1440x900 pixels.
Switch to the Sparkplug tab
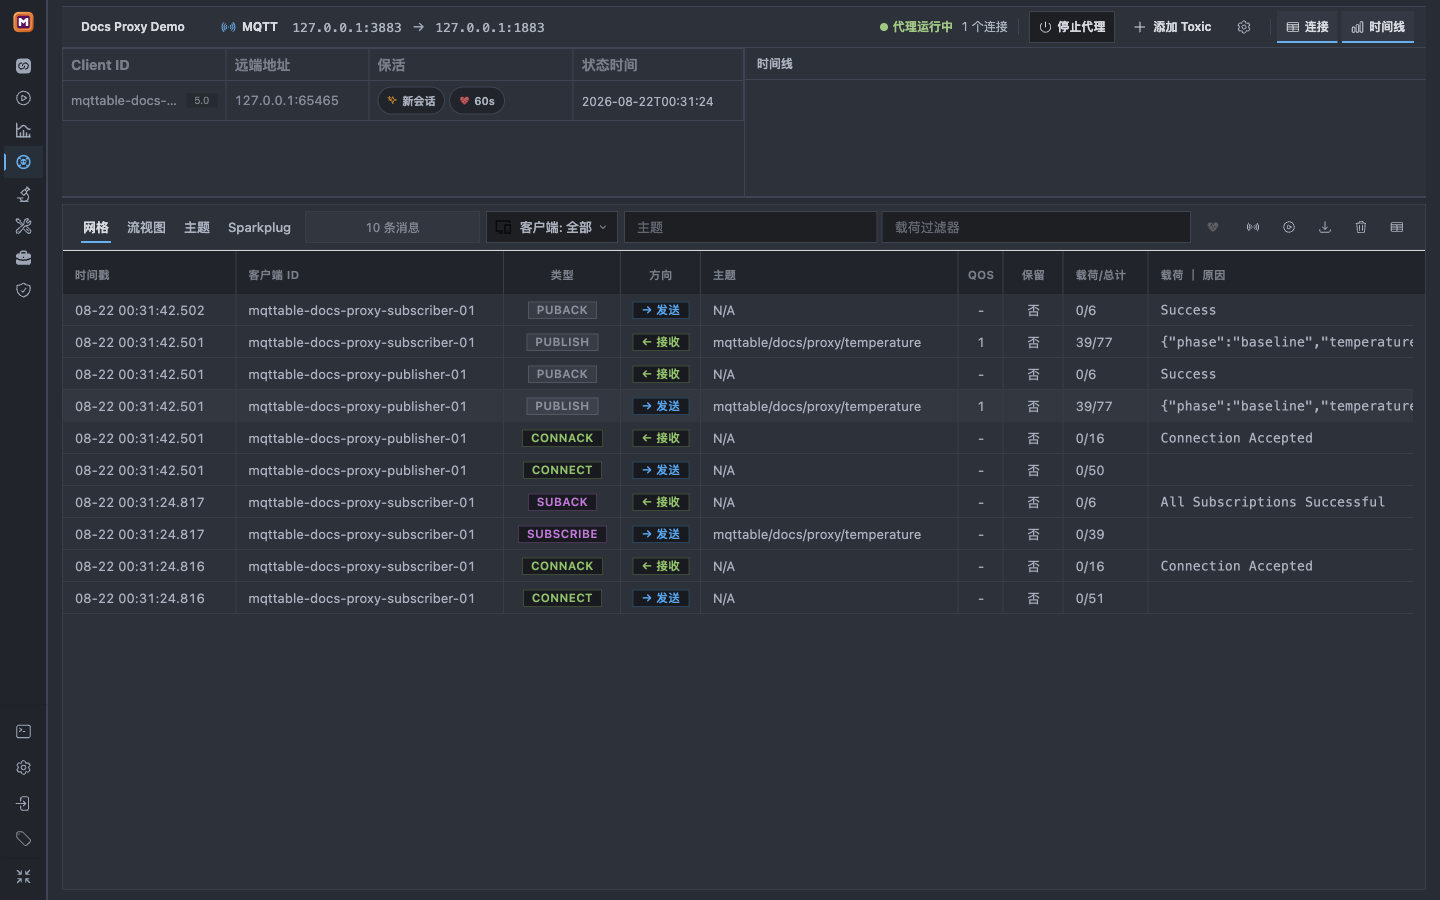point(259,227)
